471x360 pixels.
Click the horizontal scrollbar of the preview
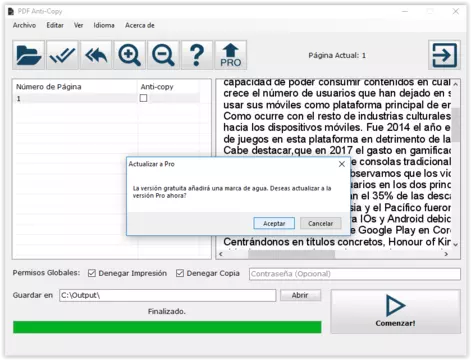(333, 254)
